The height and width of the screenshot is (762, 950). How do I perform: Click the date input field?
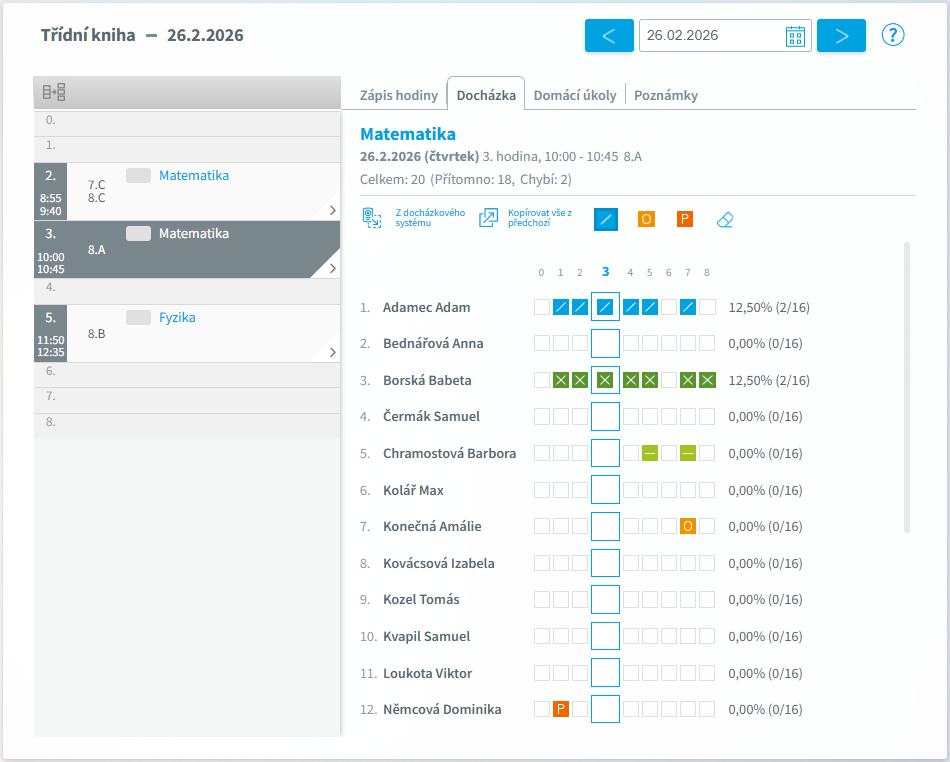tap(710, 36)
